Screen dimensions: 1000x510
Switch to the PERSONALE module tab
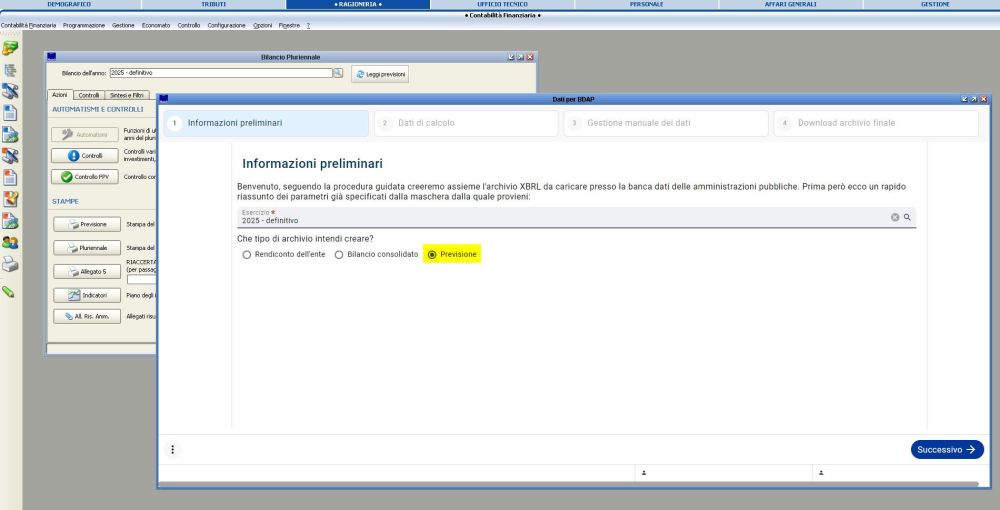(646, 4)
